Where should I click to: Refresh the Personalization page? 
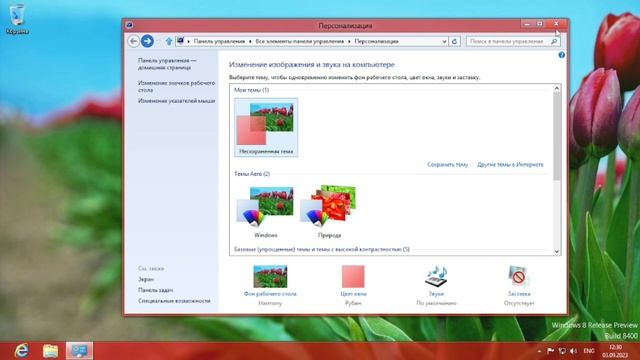click(454, 41)
